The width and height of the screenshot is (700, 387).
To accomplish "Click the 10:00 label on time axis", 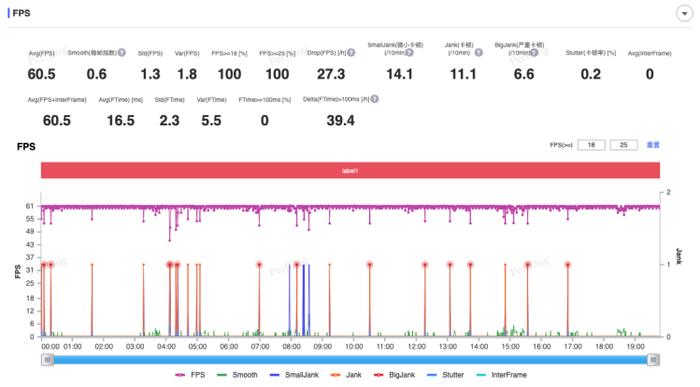I will 354,346.
